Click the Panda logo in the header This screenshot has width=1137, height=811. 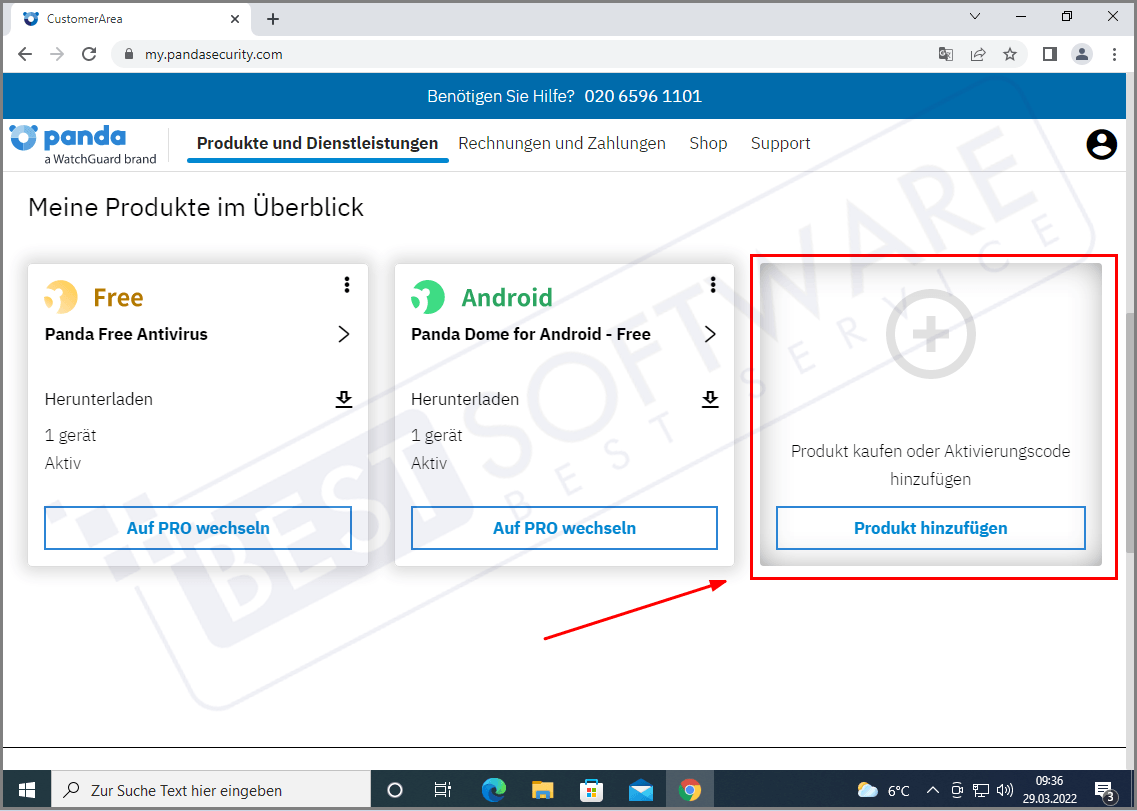click(68, 143)
